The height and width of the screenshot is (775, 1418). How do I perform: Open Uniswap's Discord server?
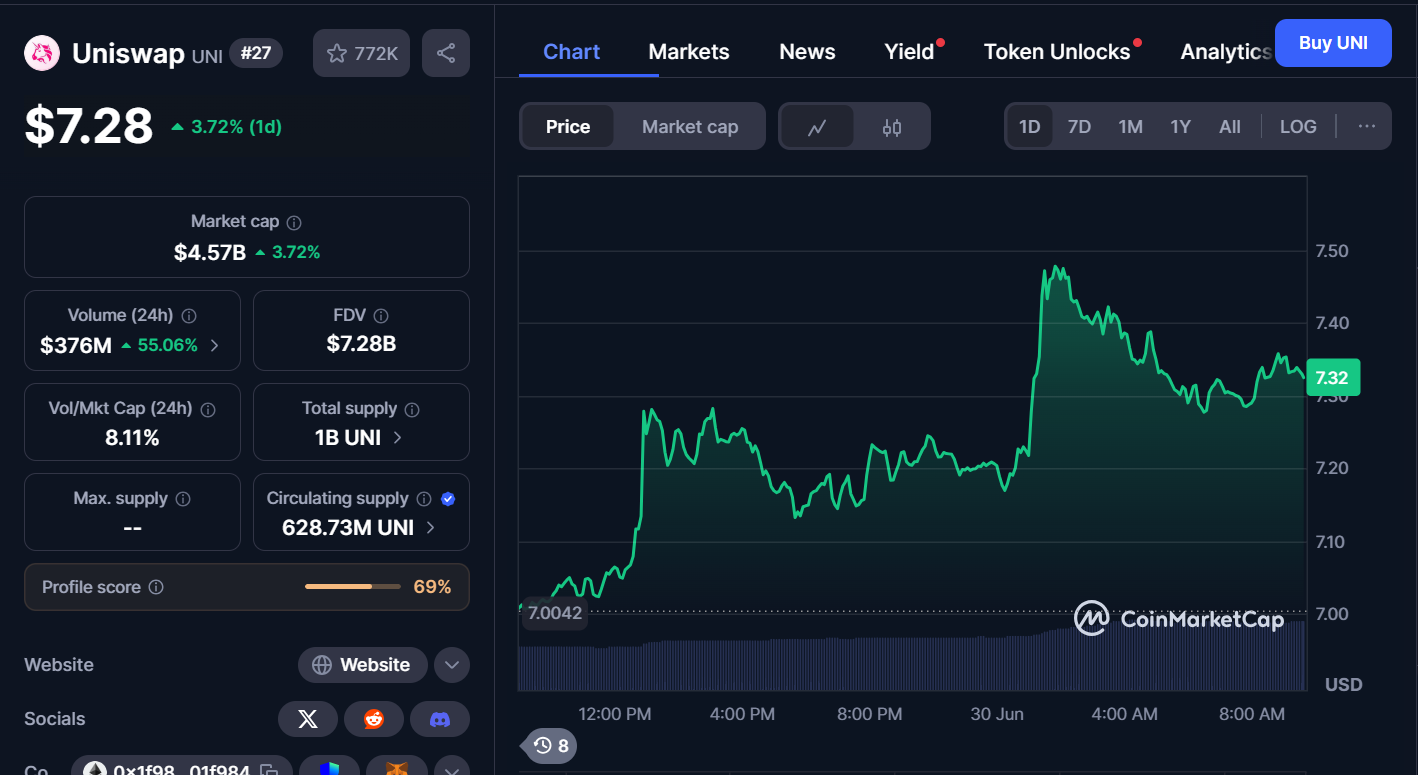pyautogui.click(x=440, y=719)
